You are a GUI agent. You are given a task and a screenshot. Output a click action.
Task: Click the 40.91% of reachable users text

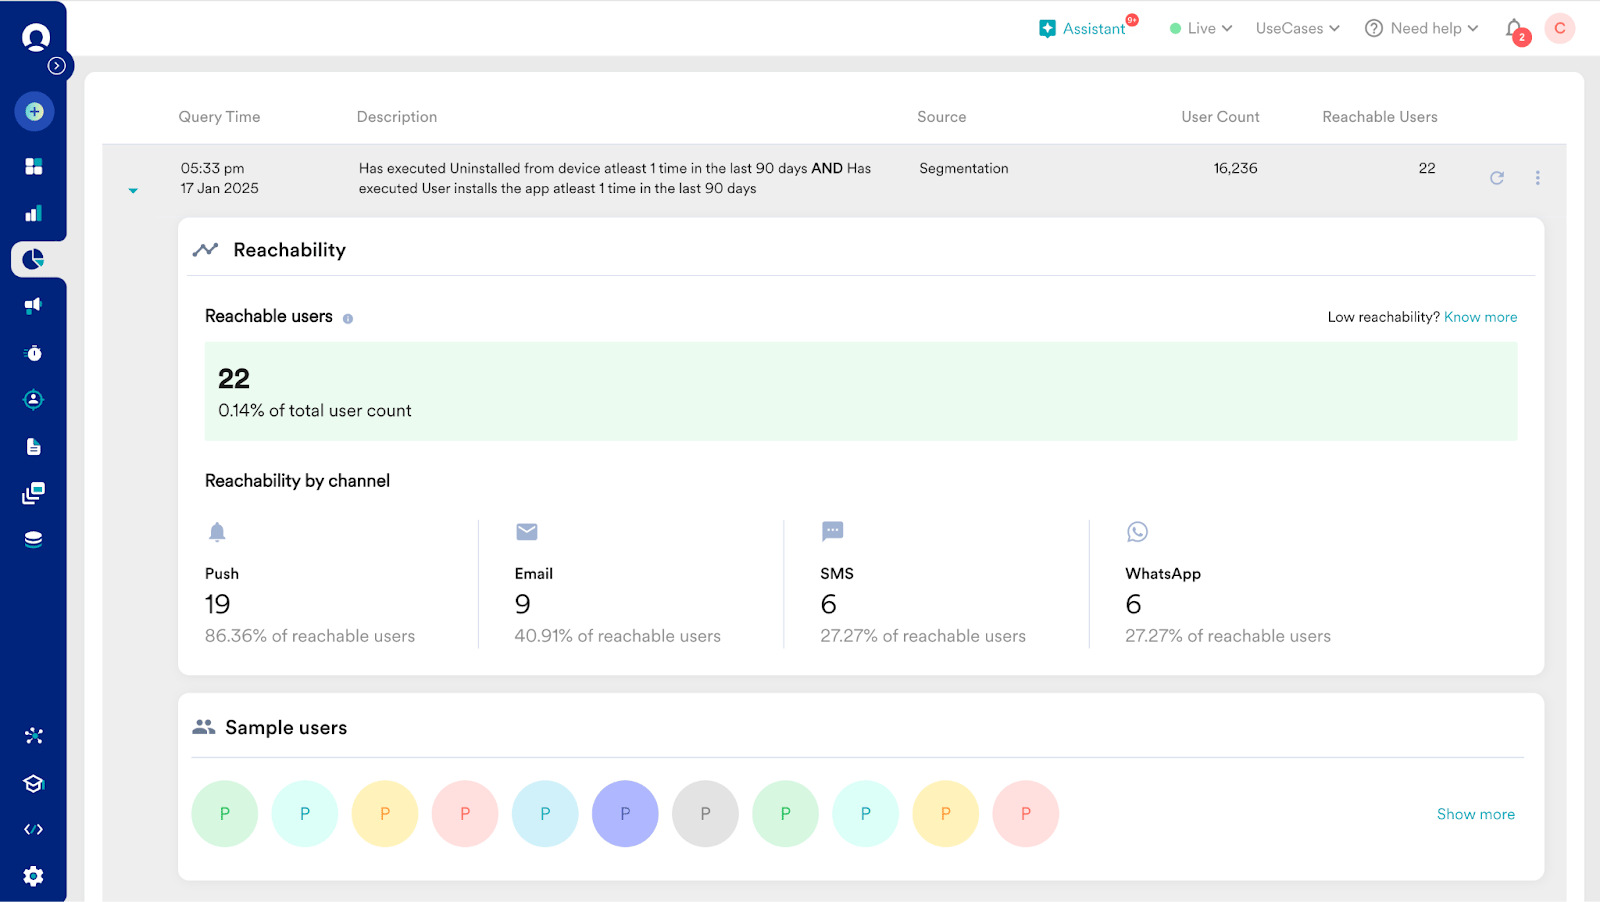(x=617, y=636)
